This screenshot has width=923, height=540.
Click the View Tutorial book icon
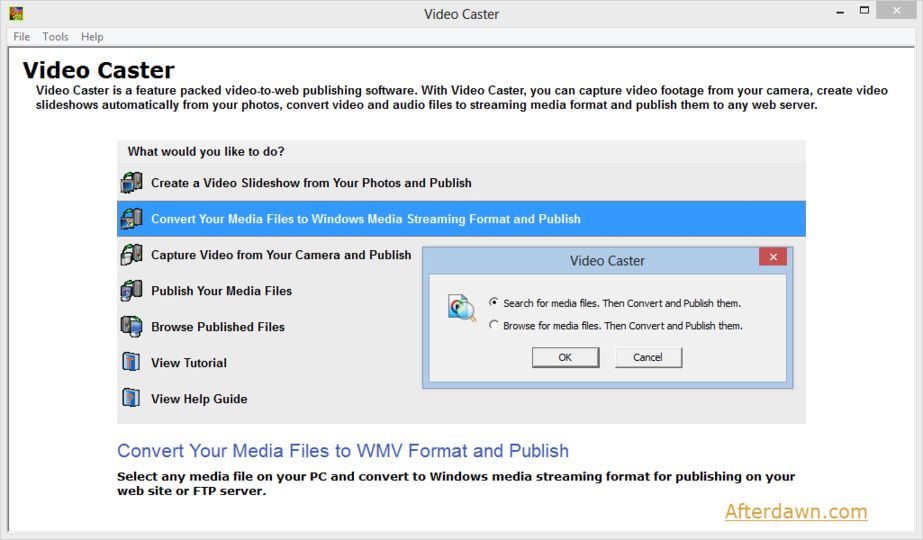click(x=131, y=362)
